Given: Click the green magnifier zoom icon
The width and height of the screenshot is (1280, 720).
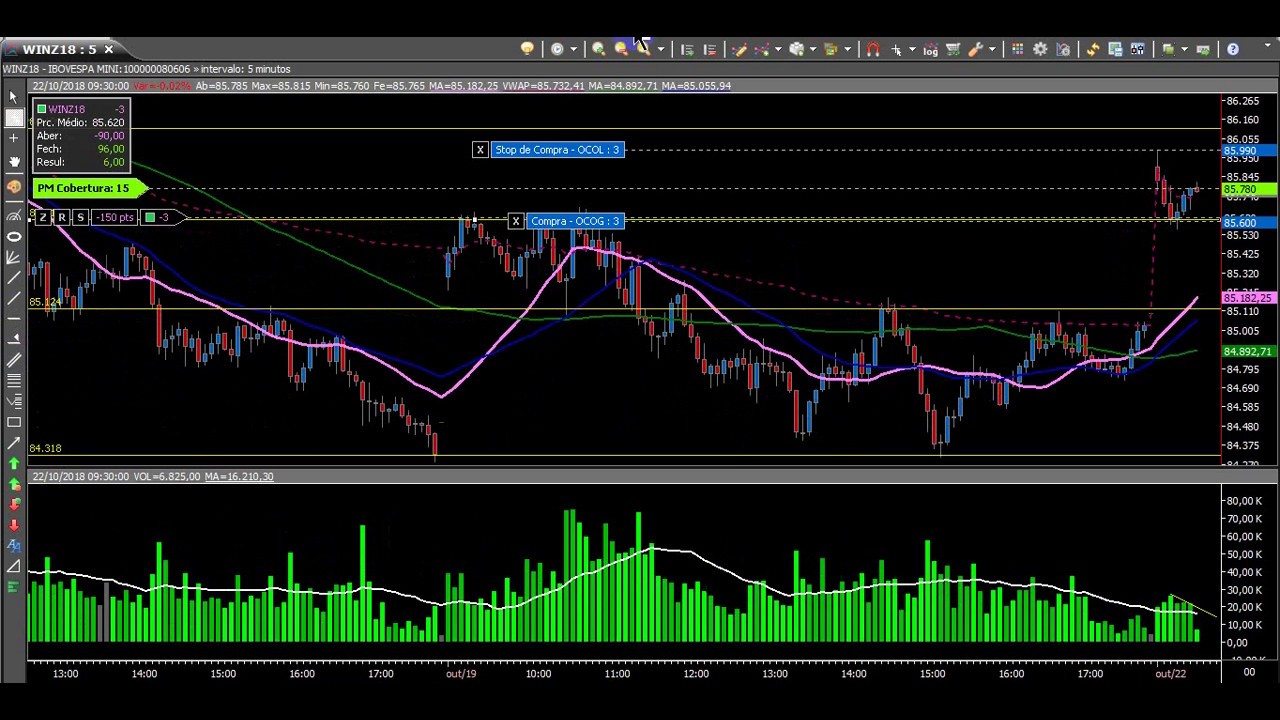Looking at the screenshot, I should point(598,49).
